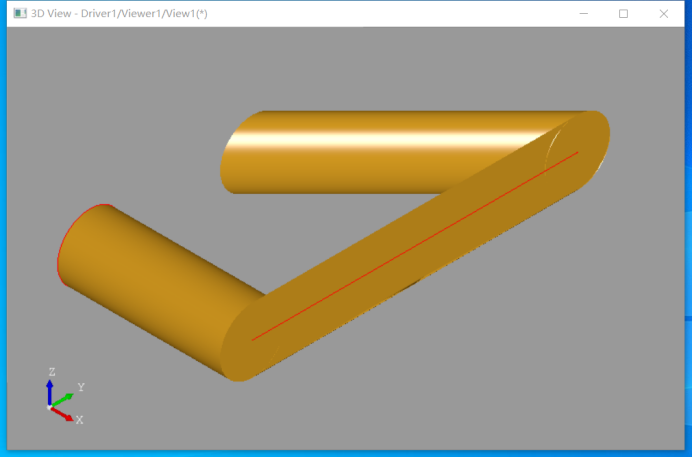692x457 pixels.
Task: Close the 3D View window
Action: pyautogui.click(x=663, y=14)
